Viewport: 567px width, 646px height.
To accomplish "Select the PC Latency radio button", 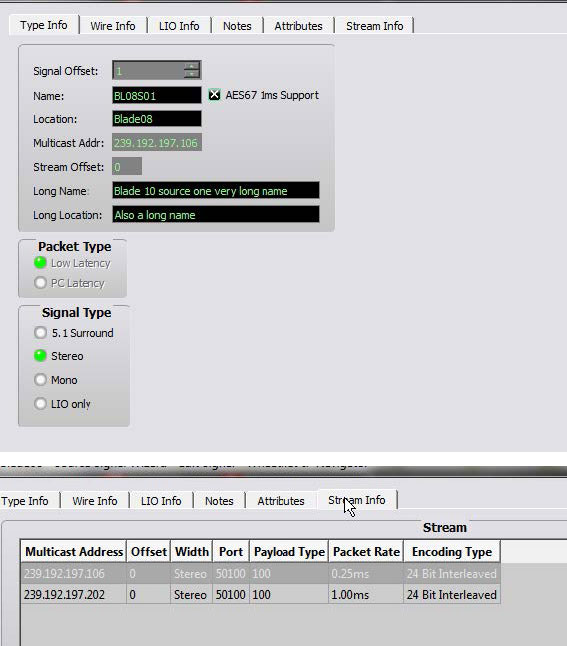I will tap(40, 283).
